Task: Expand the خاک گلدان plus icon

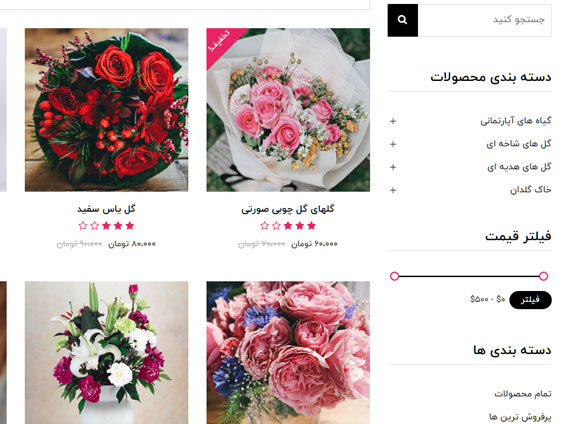Action: (x=393, y=190)
